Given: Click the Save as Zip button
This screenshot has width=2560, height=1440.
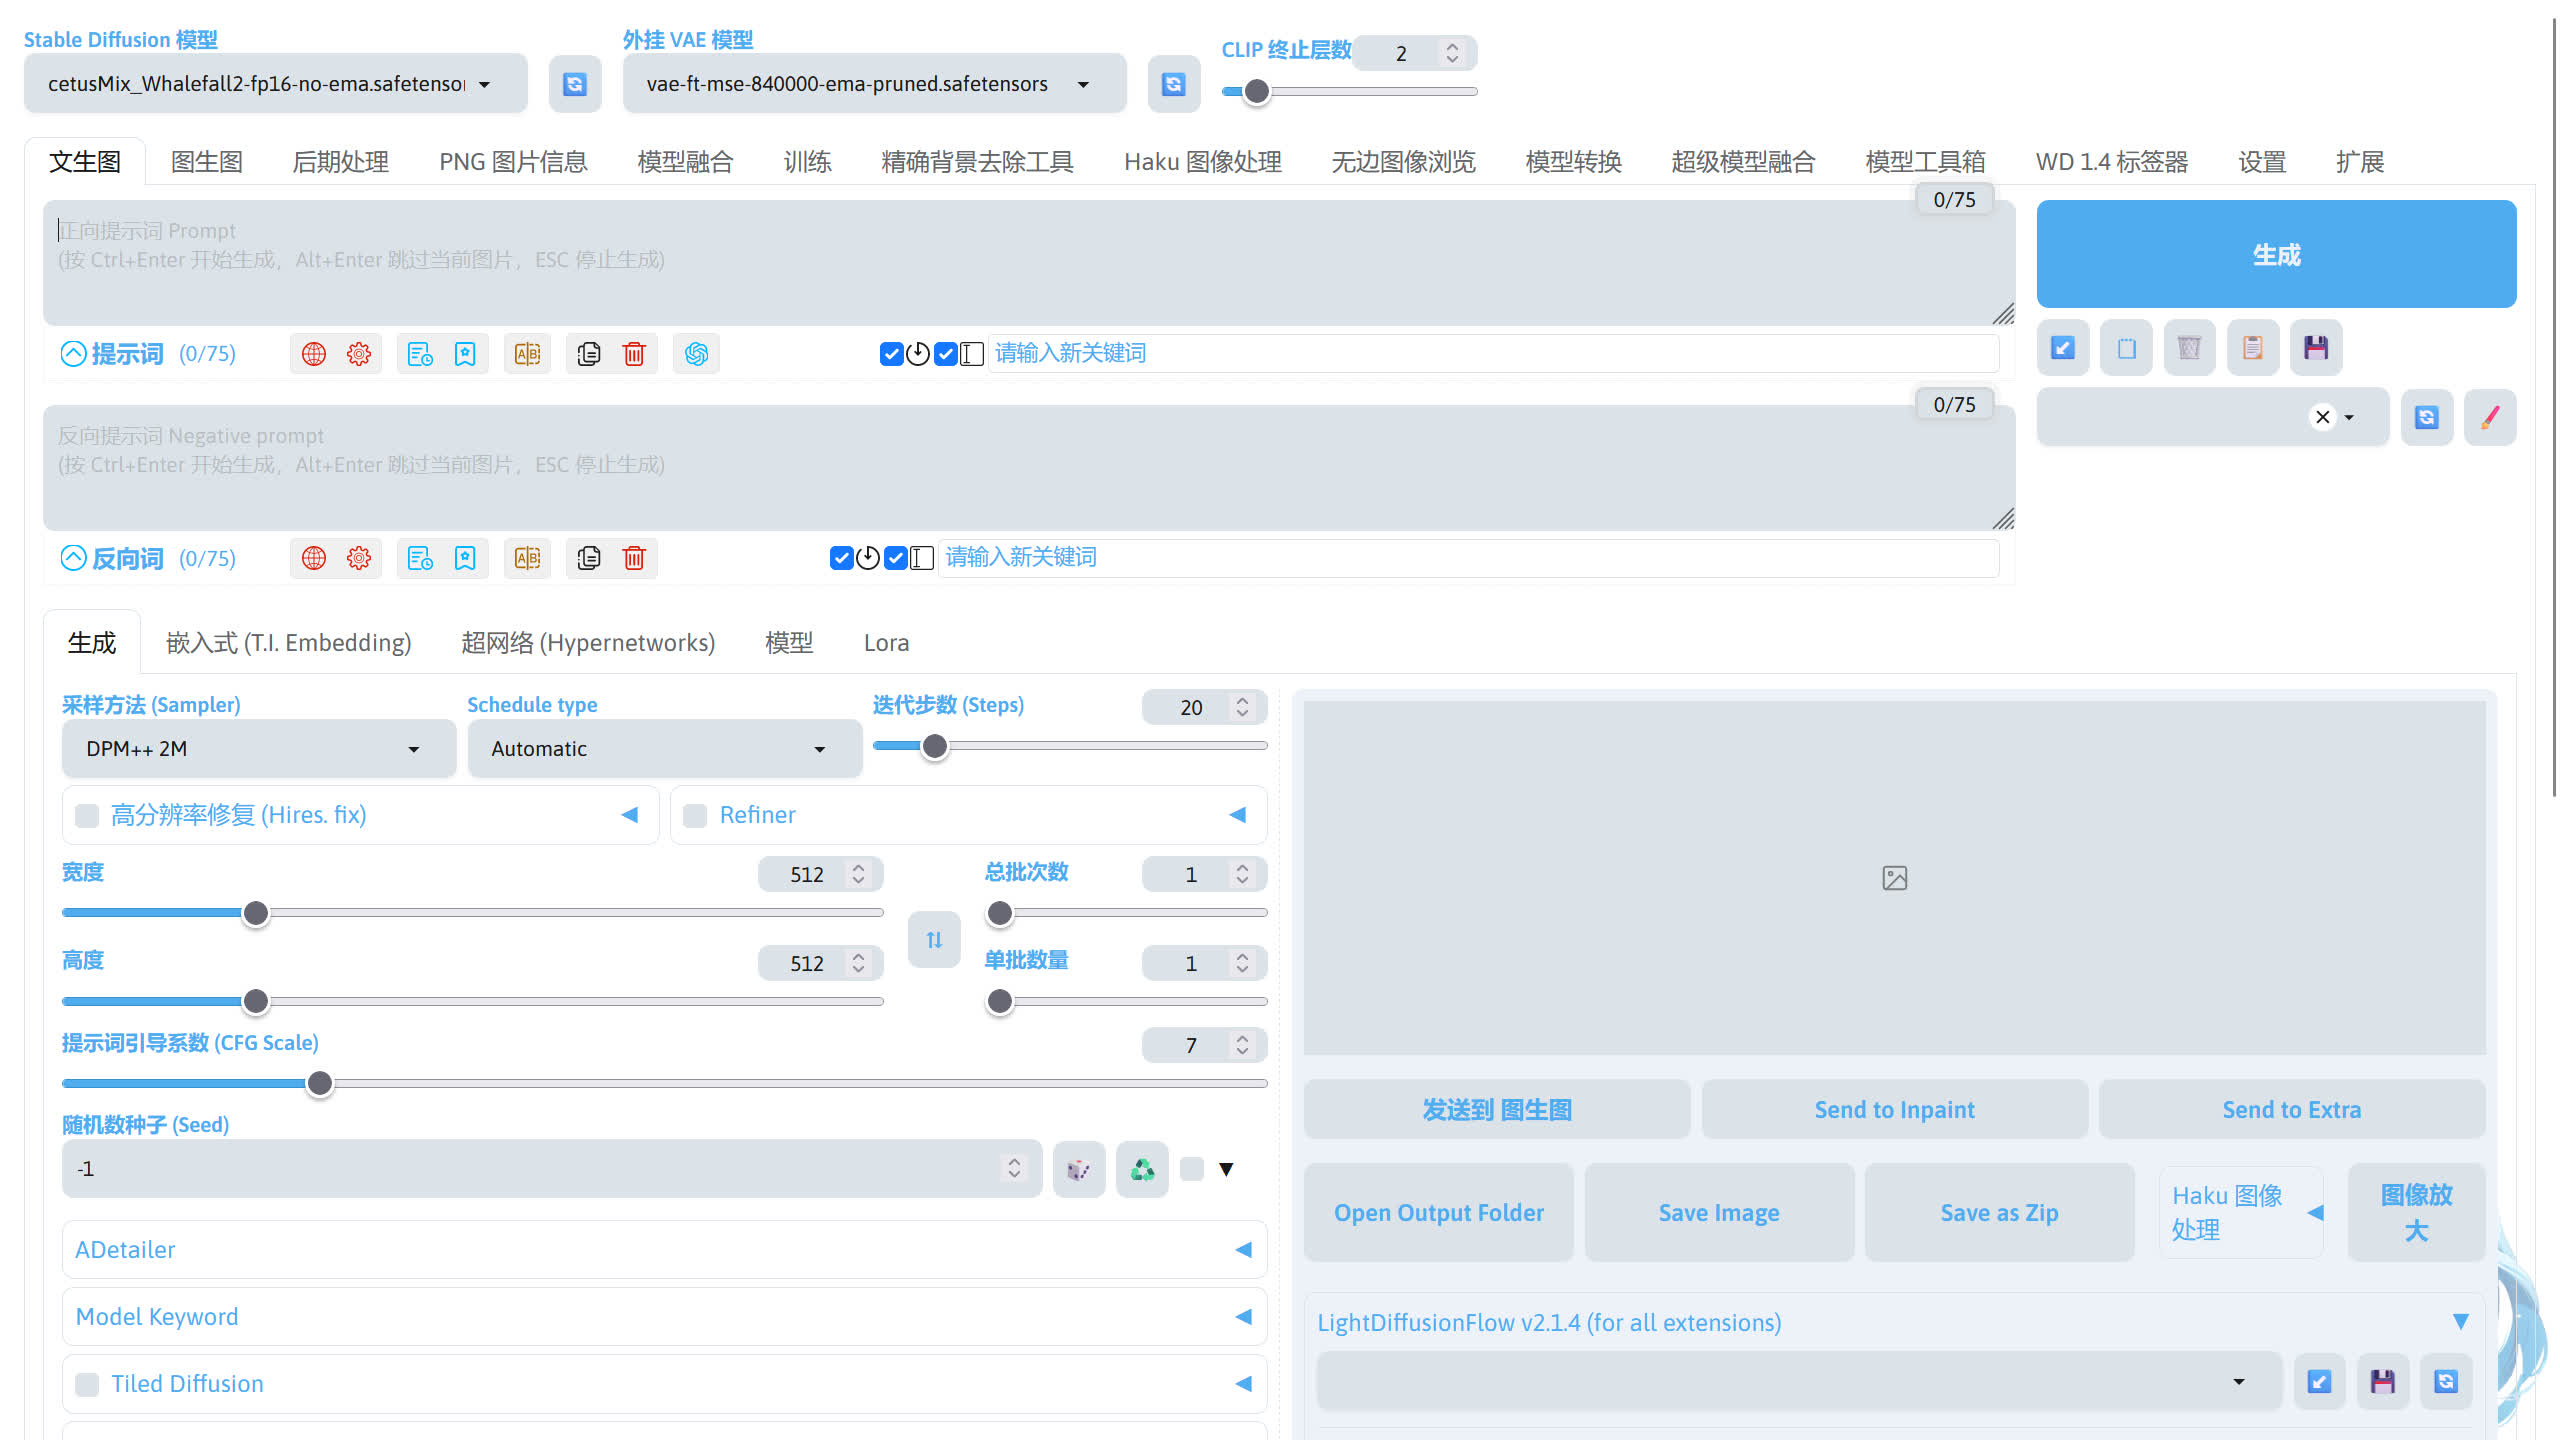Looking at the screenshot, I should (x=1999, y=1213).
